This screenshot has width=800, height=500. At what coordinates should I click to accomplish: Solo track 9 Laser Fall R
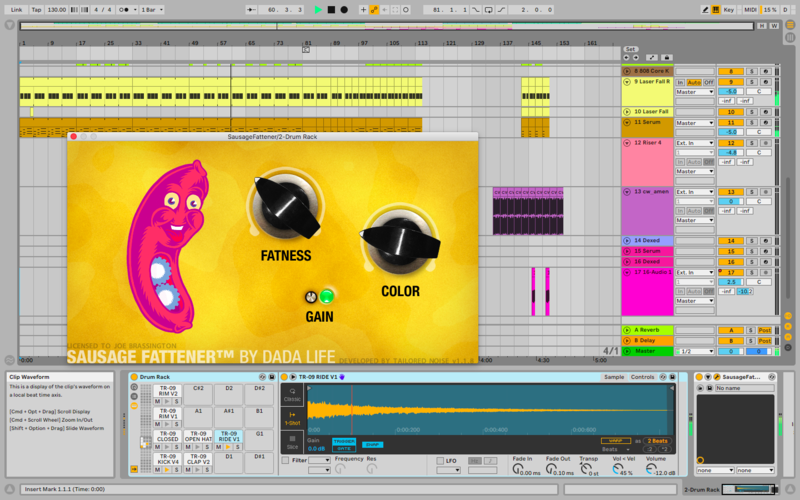coord(752,82)
